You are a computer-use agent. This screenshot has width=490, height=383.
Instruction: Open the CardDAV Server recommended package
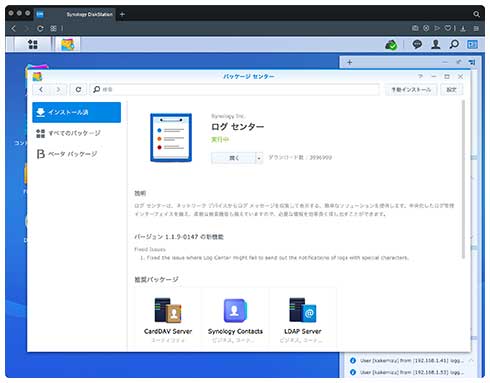tap(168, 318)
